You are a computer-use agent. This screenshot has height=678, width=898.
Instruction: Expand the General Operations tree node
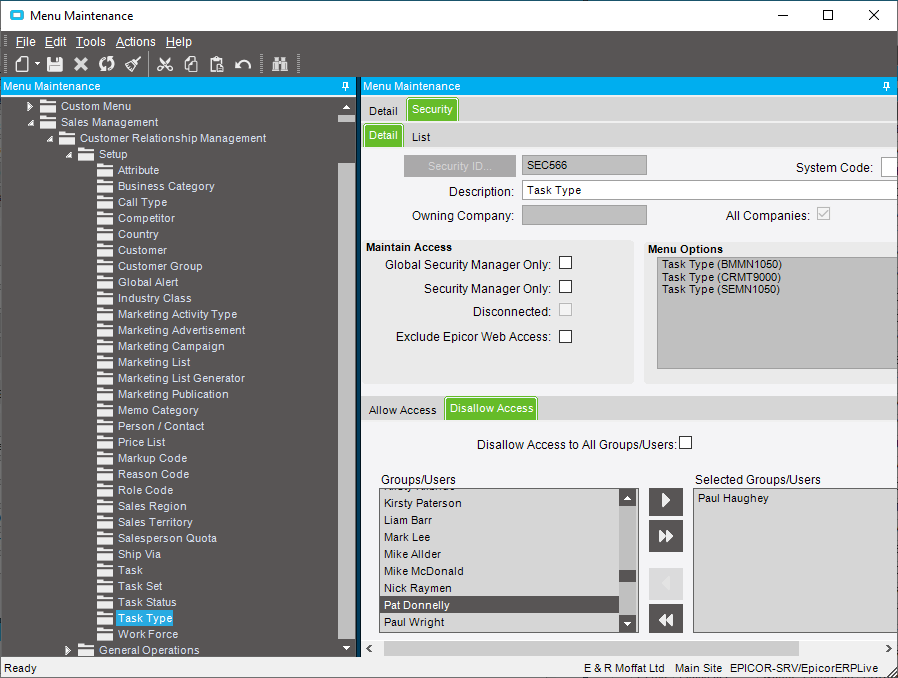tap(68, 650)
